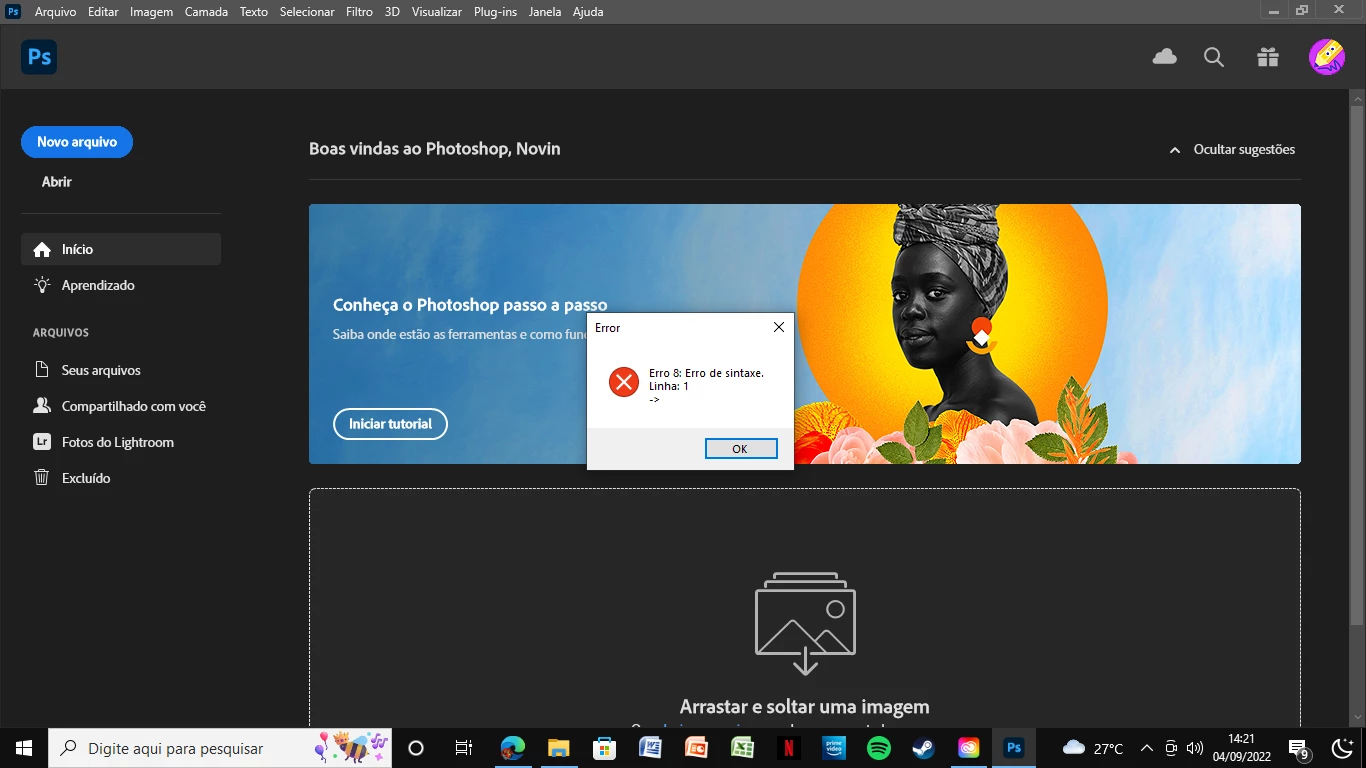Open Netflix from the taskbar
1366x768 pixels.
coord(788,748)
